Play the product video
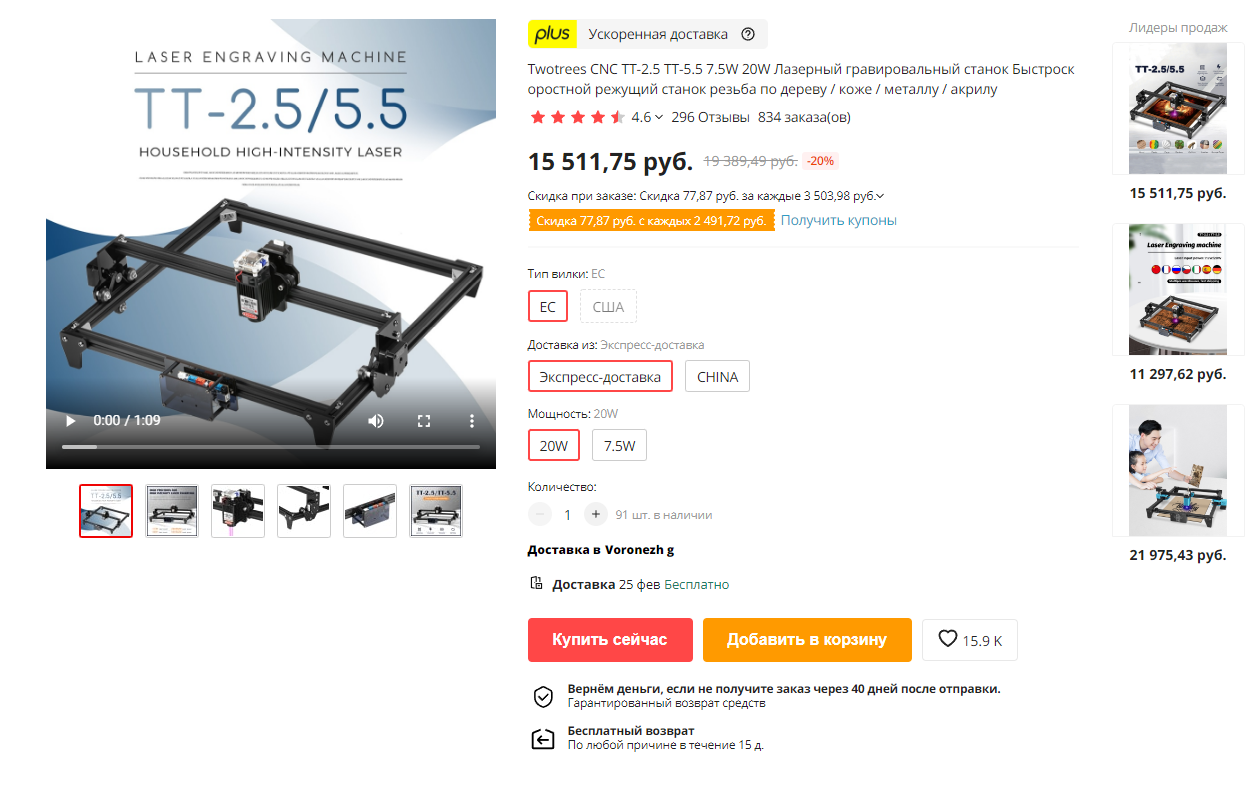This screenshot has width=1253, height=794. (70, 421)
